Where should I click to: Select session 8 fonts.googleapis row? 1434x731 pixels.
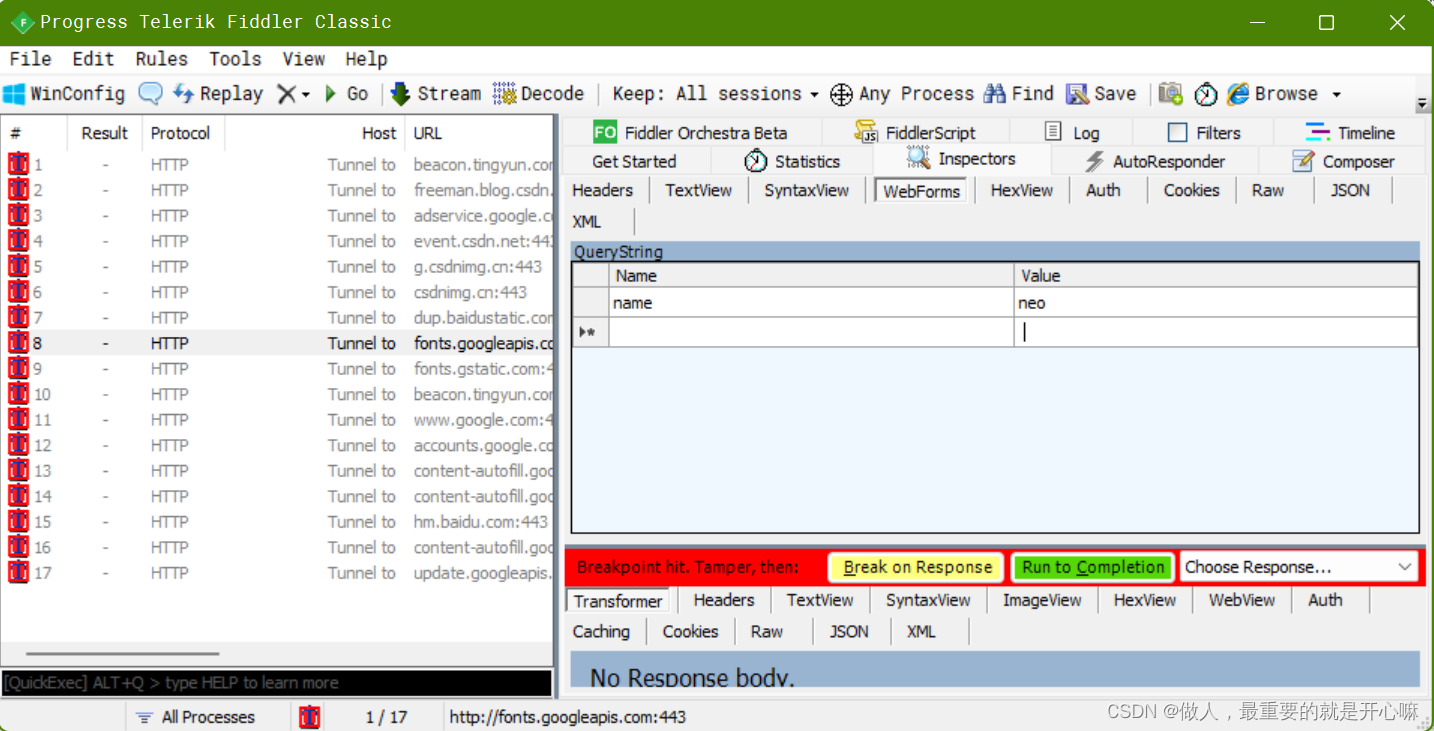click(x=278, y=343)
